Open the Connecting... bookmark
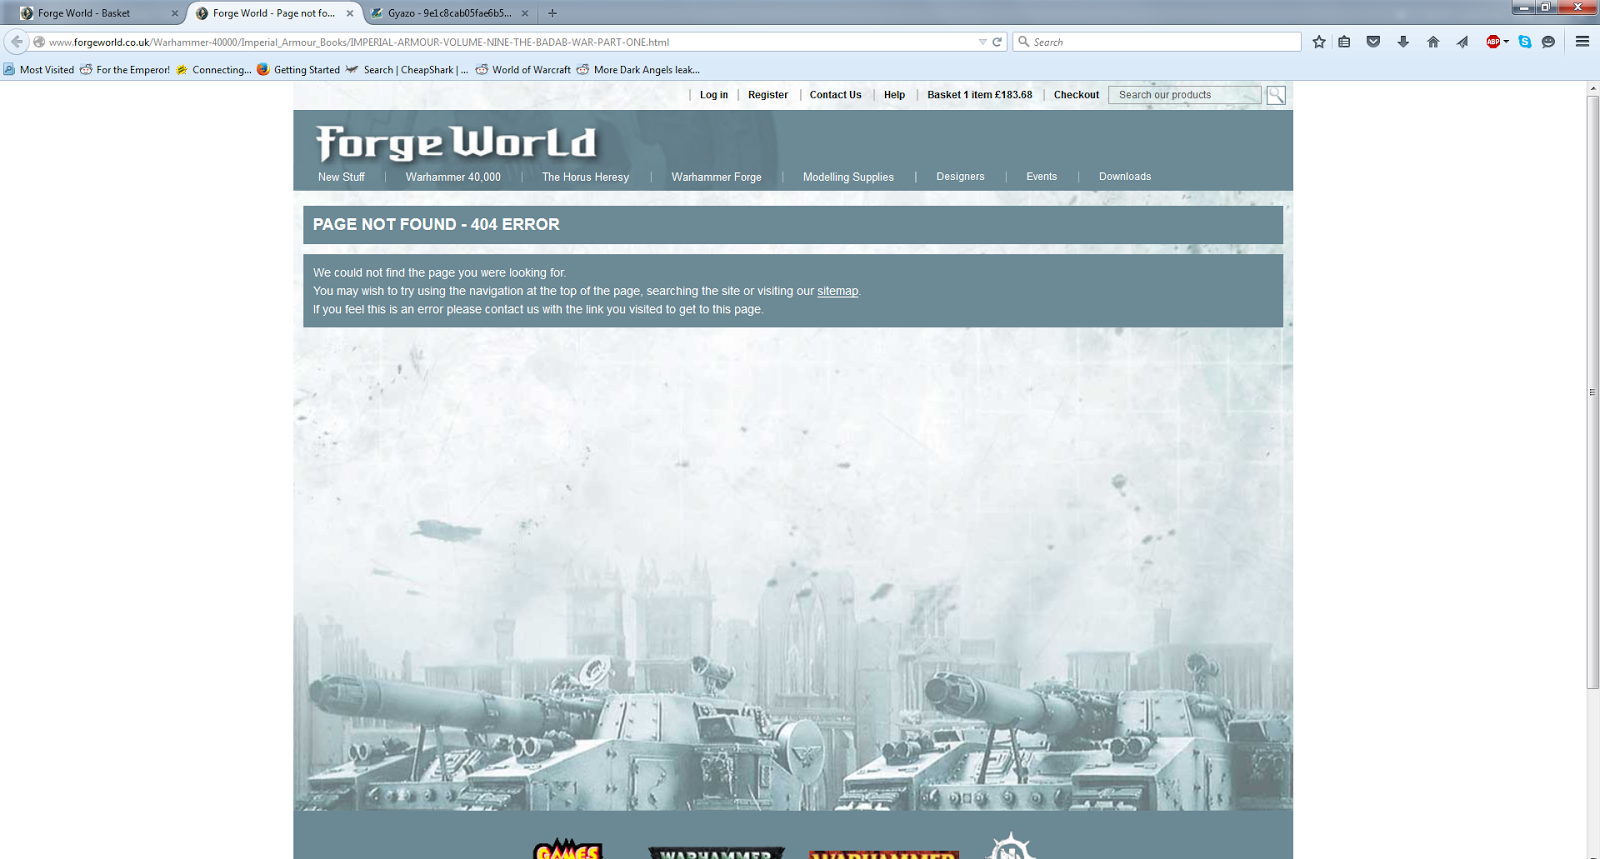The image size is (1600, 859). click(x=214, y=70)
